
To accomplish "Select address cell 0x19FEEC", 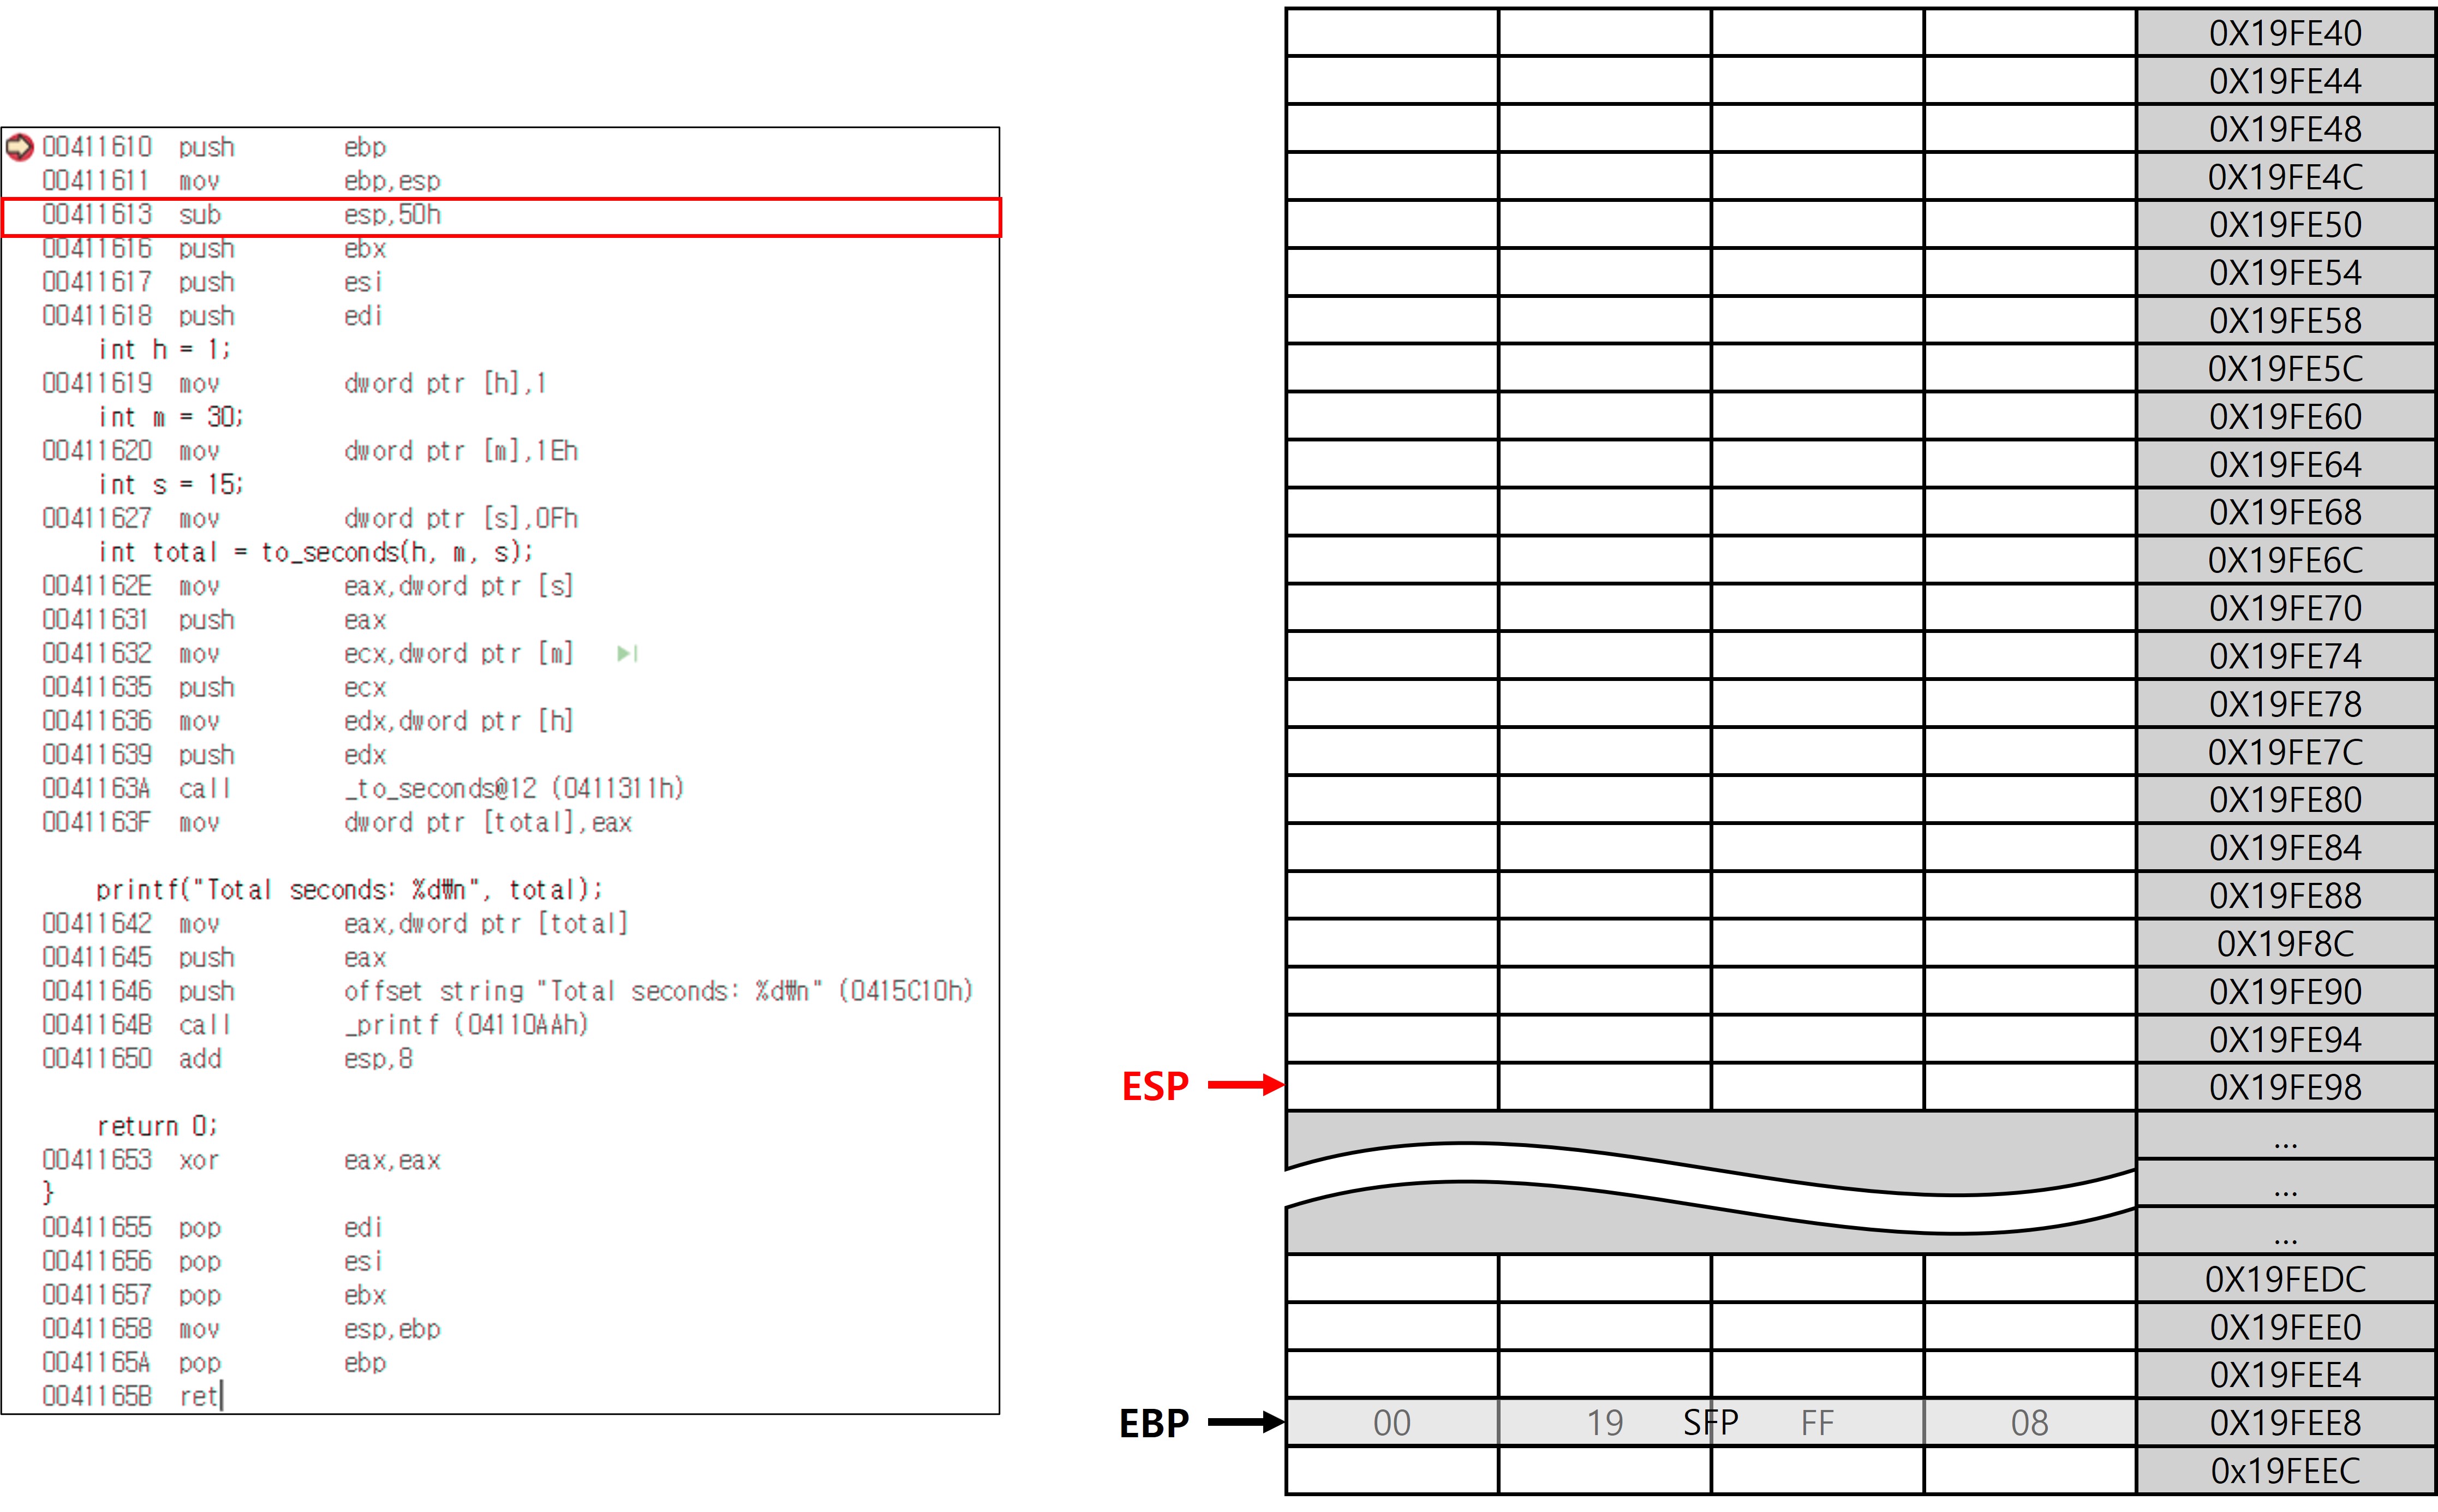I will (x=2285, y=1471).
